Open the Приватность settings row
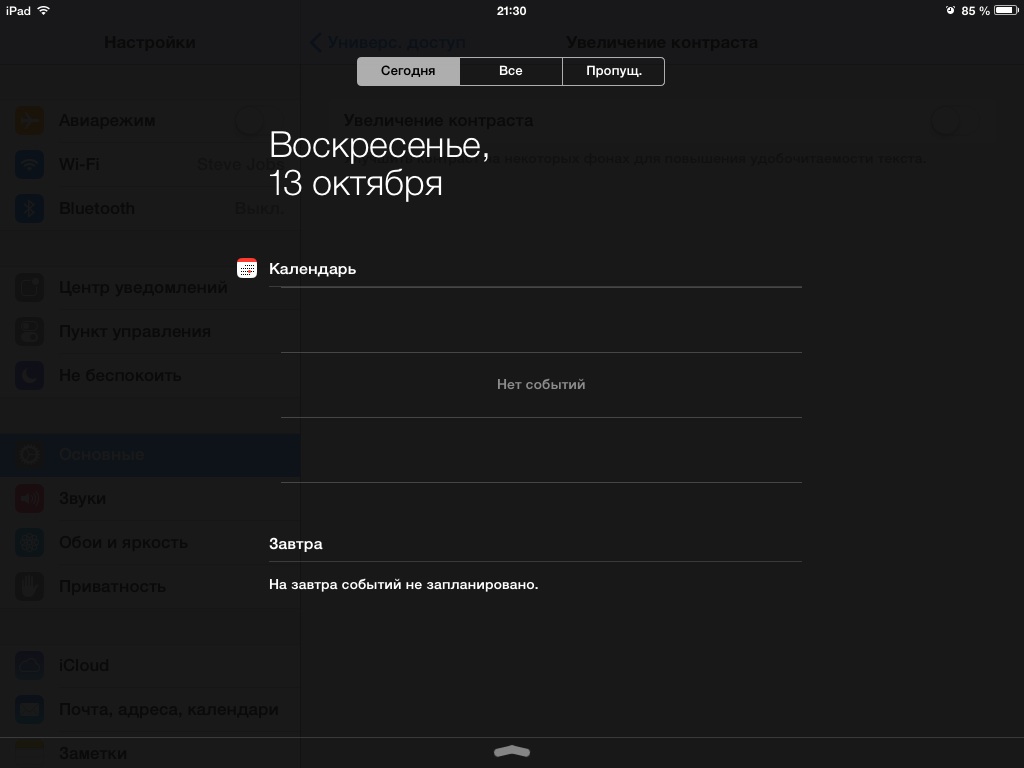Screen dimensions: 1024x768 pyautogui.click(x=150, y=586)
